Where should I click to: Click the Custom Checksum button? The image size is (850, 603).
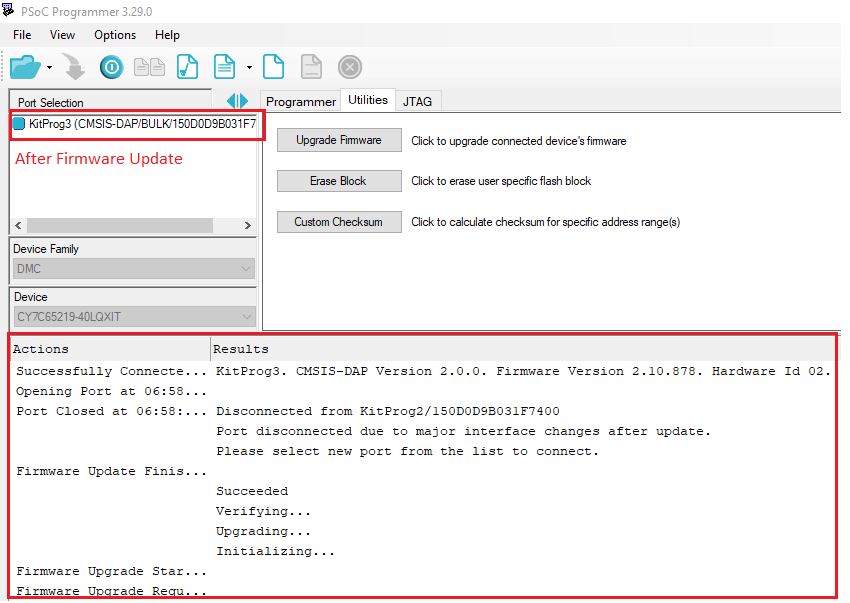pyautogui.click(x=339, y=222)
